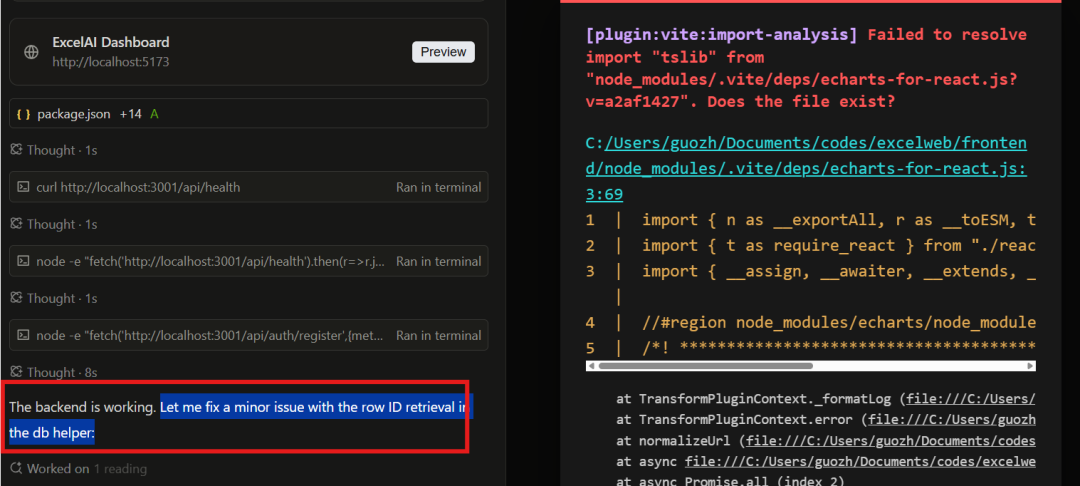This screenshot has width=1080, height=486.
Task: Expand the Thought 1s below the curl command
Action: click(54, 224)
